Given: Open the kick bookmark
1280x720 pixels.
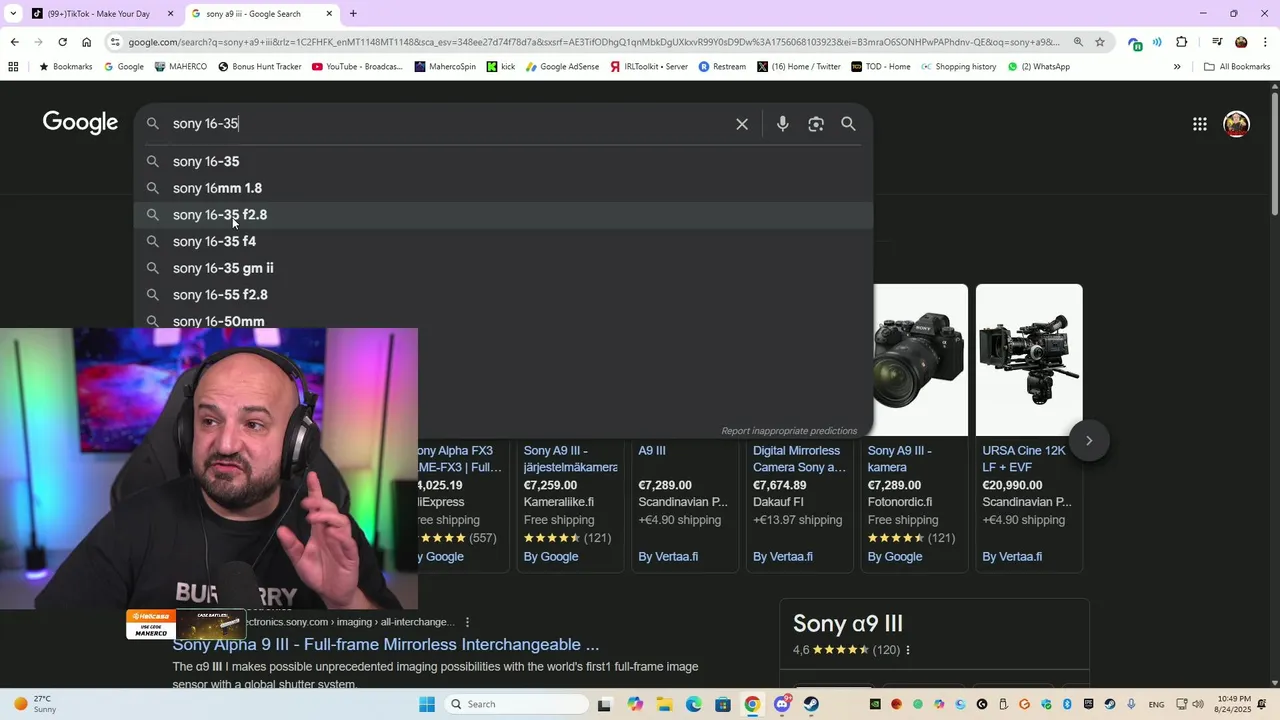Looking at the screenshot, I should tap(501, 67).
